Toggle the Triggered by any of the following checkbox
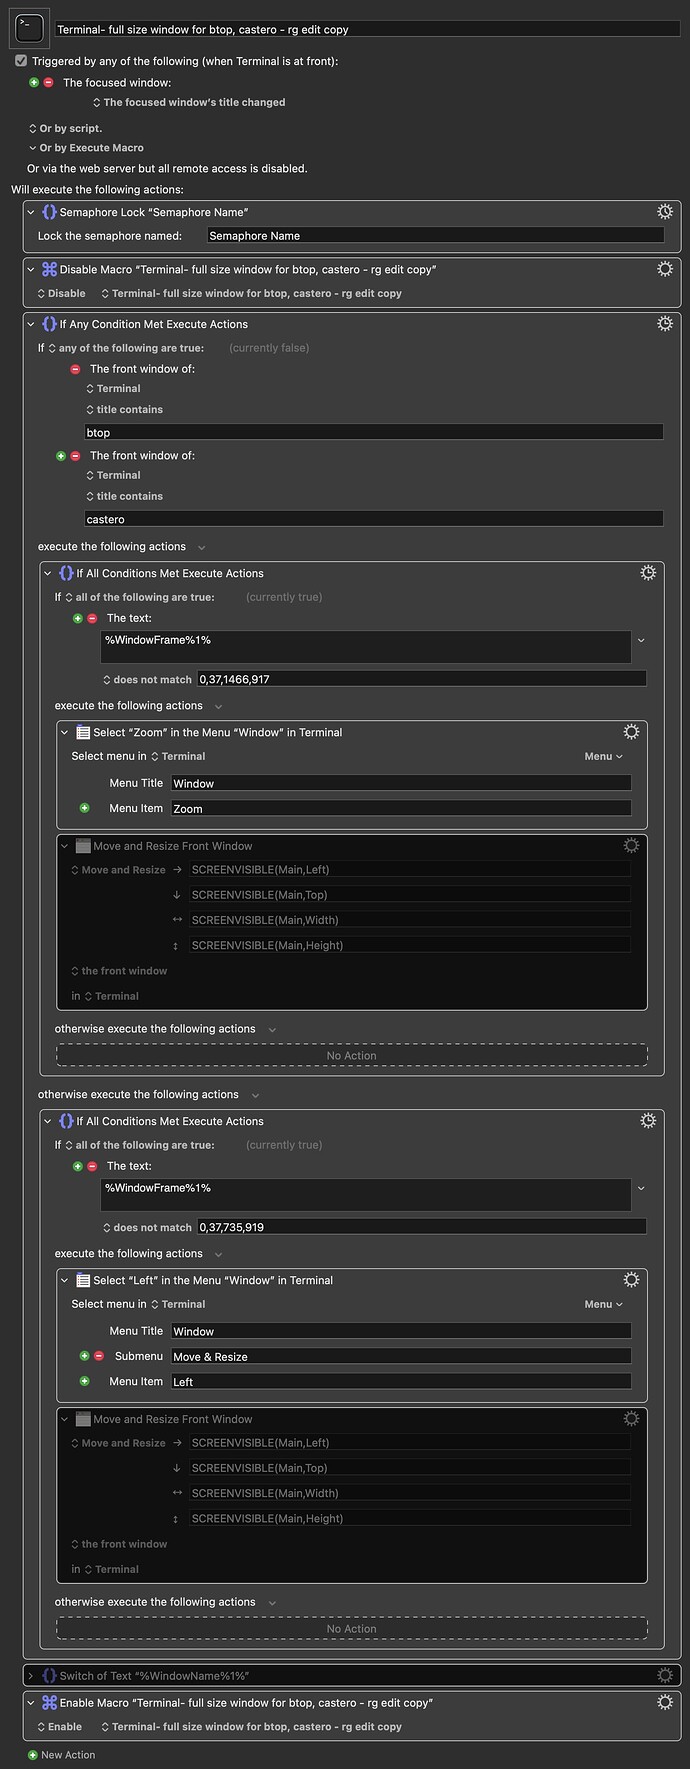 (21, 61)
